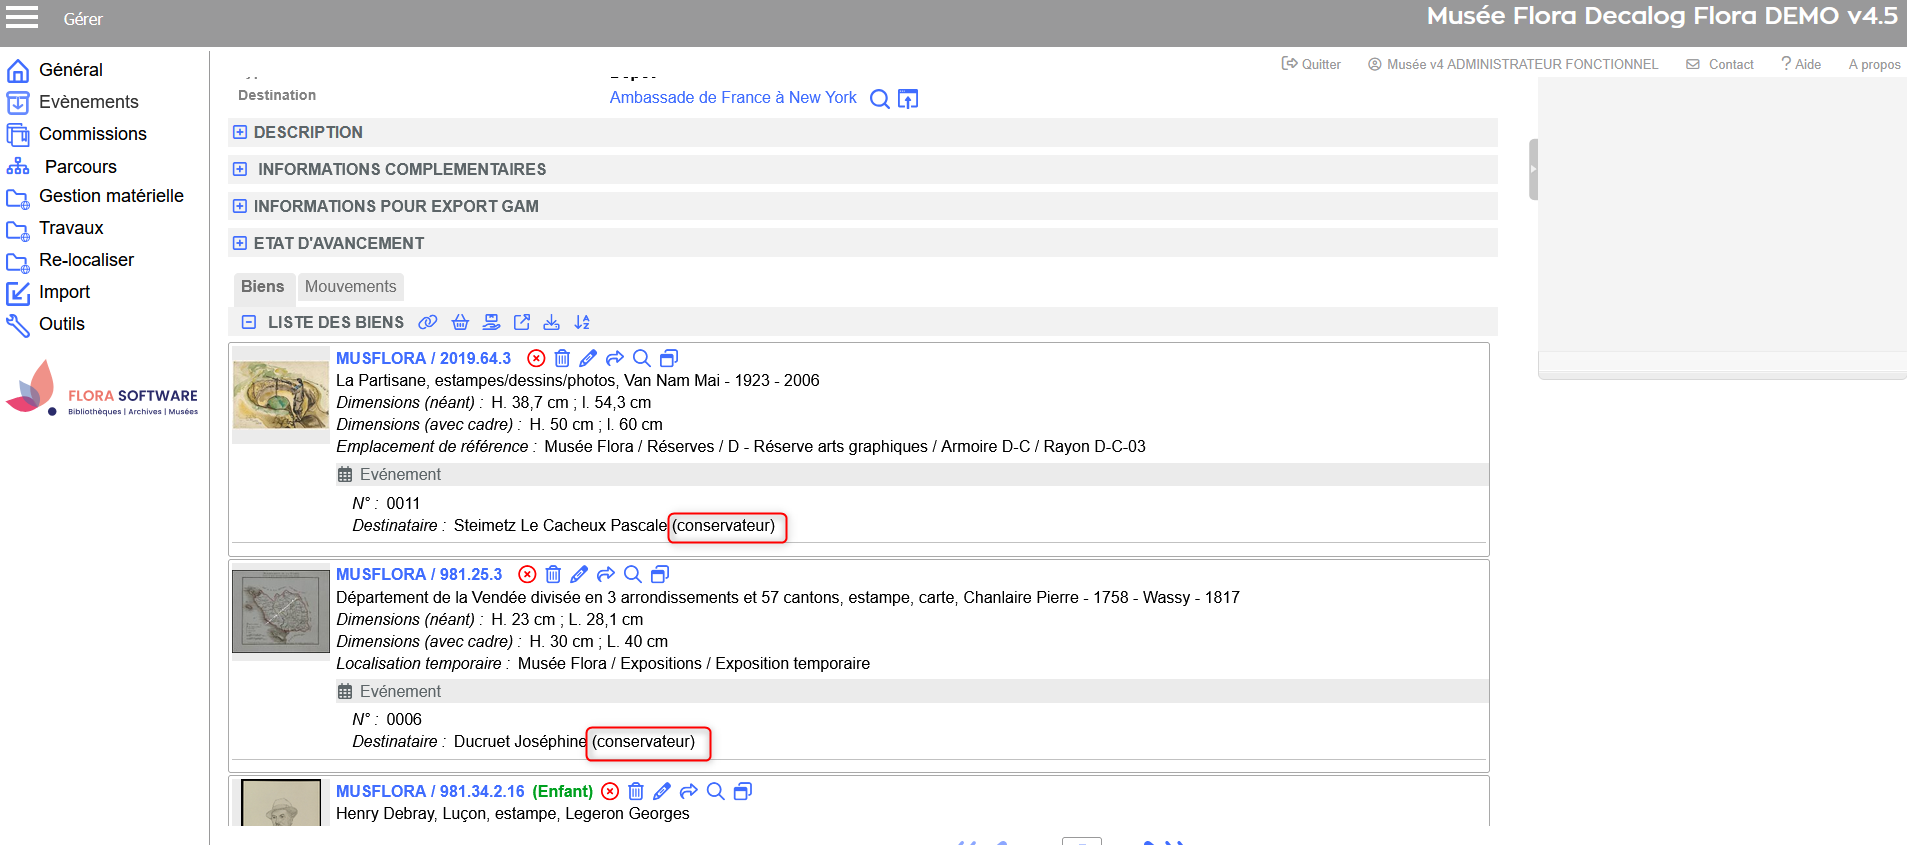This screenshot has height=845, width=1907.
Task: Click red remove icon for MUSFLORA / 2019.64.3
Action: (x=536, y=358)
